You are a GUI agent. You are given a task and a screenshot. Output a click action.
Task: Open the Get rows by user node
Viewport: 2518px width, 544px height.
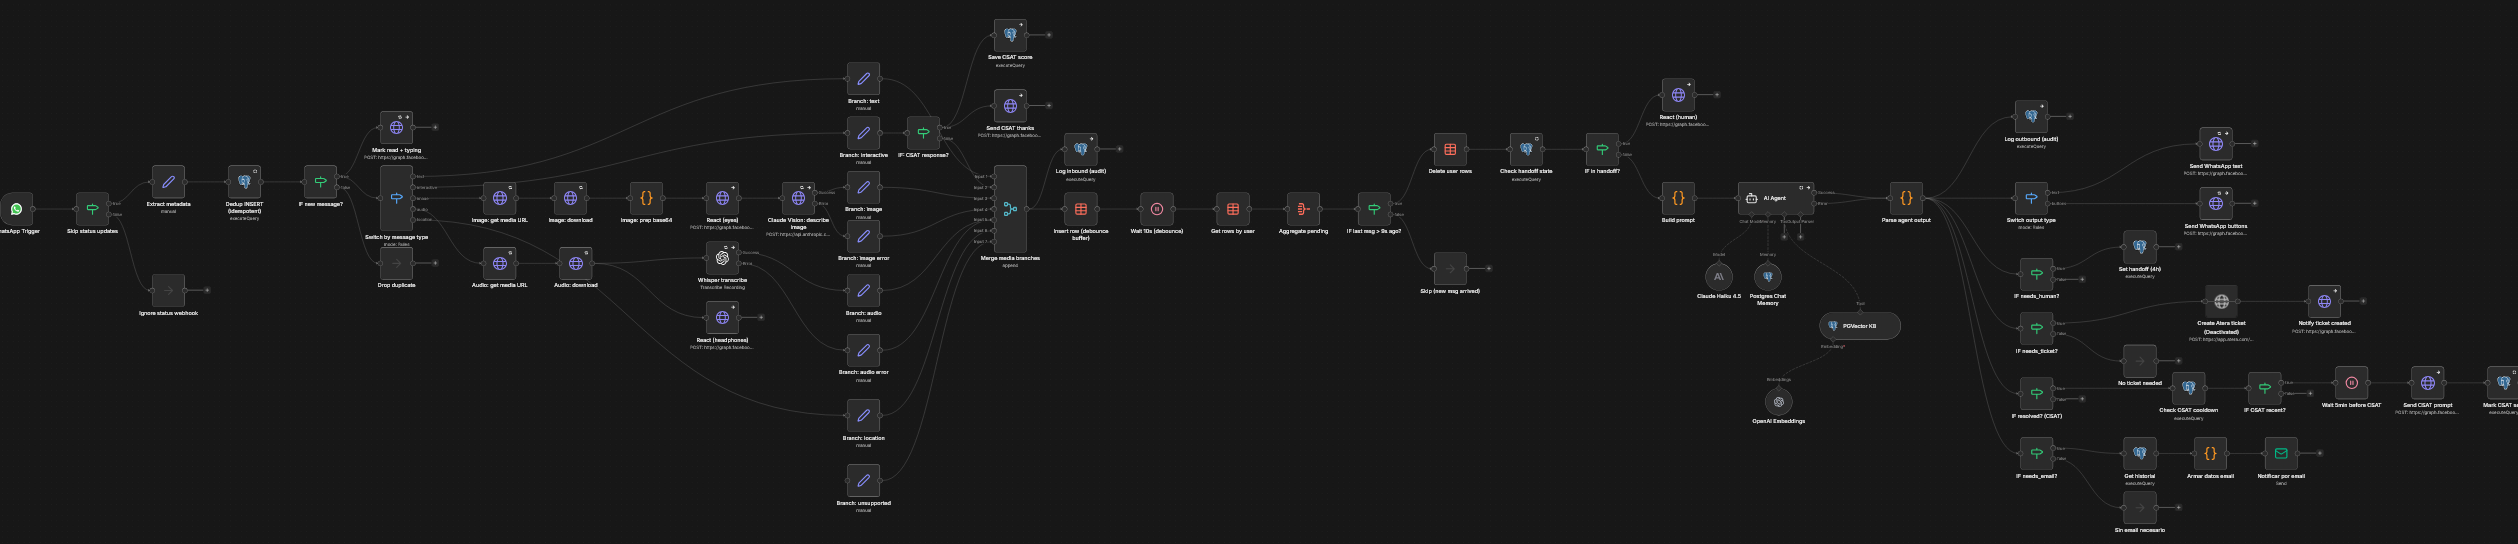click(1232, 209)
